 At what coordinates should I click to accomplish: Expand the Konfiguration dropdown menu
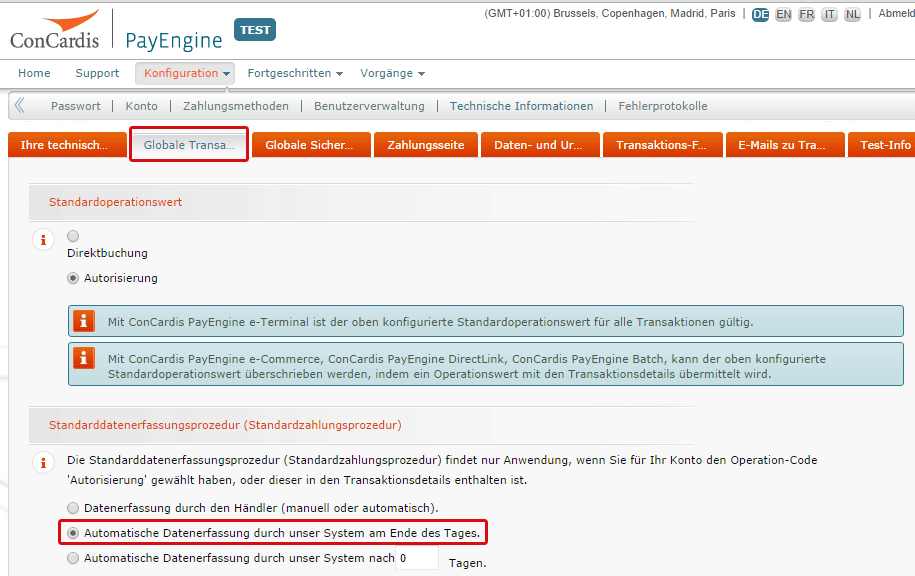pos(187,73)
